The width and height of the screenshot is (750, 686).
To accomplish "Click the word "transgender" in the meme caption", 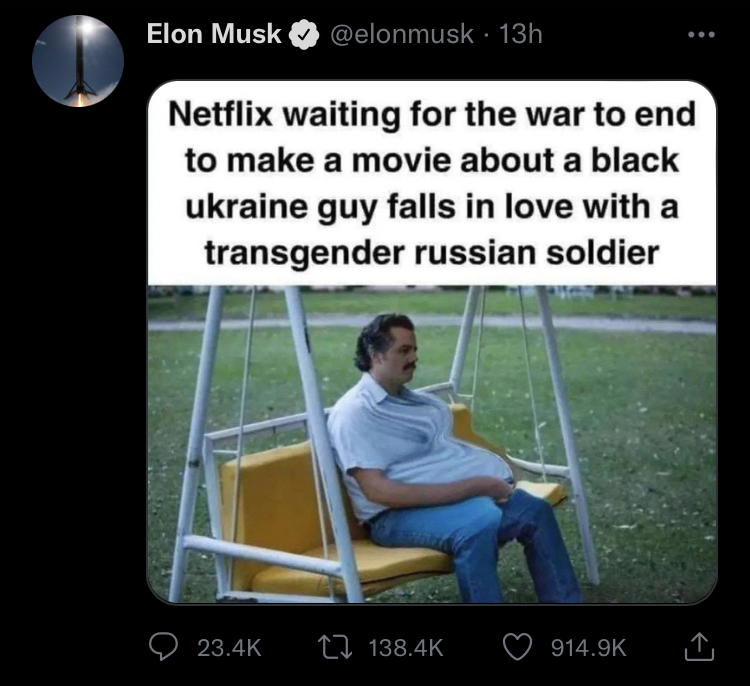I will pyautogui.click(x=305, y=253).
